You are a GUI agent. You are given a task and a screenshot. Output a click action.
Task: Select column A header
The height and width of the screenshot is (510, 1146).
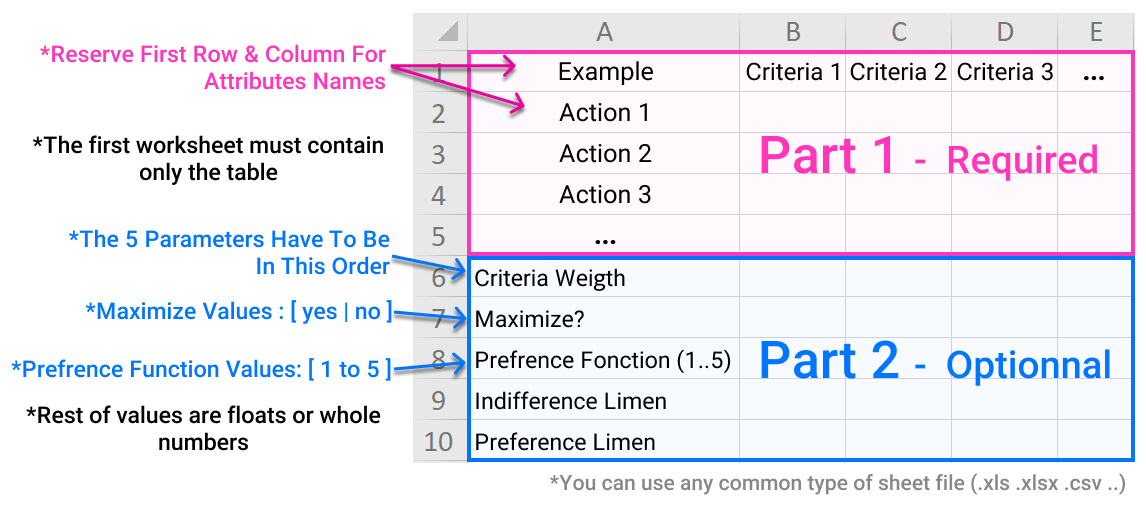(604, 32)
